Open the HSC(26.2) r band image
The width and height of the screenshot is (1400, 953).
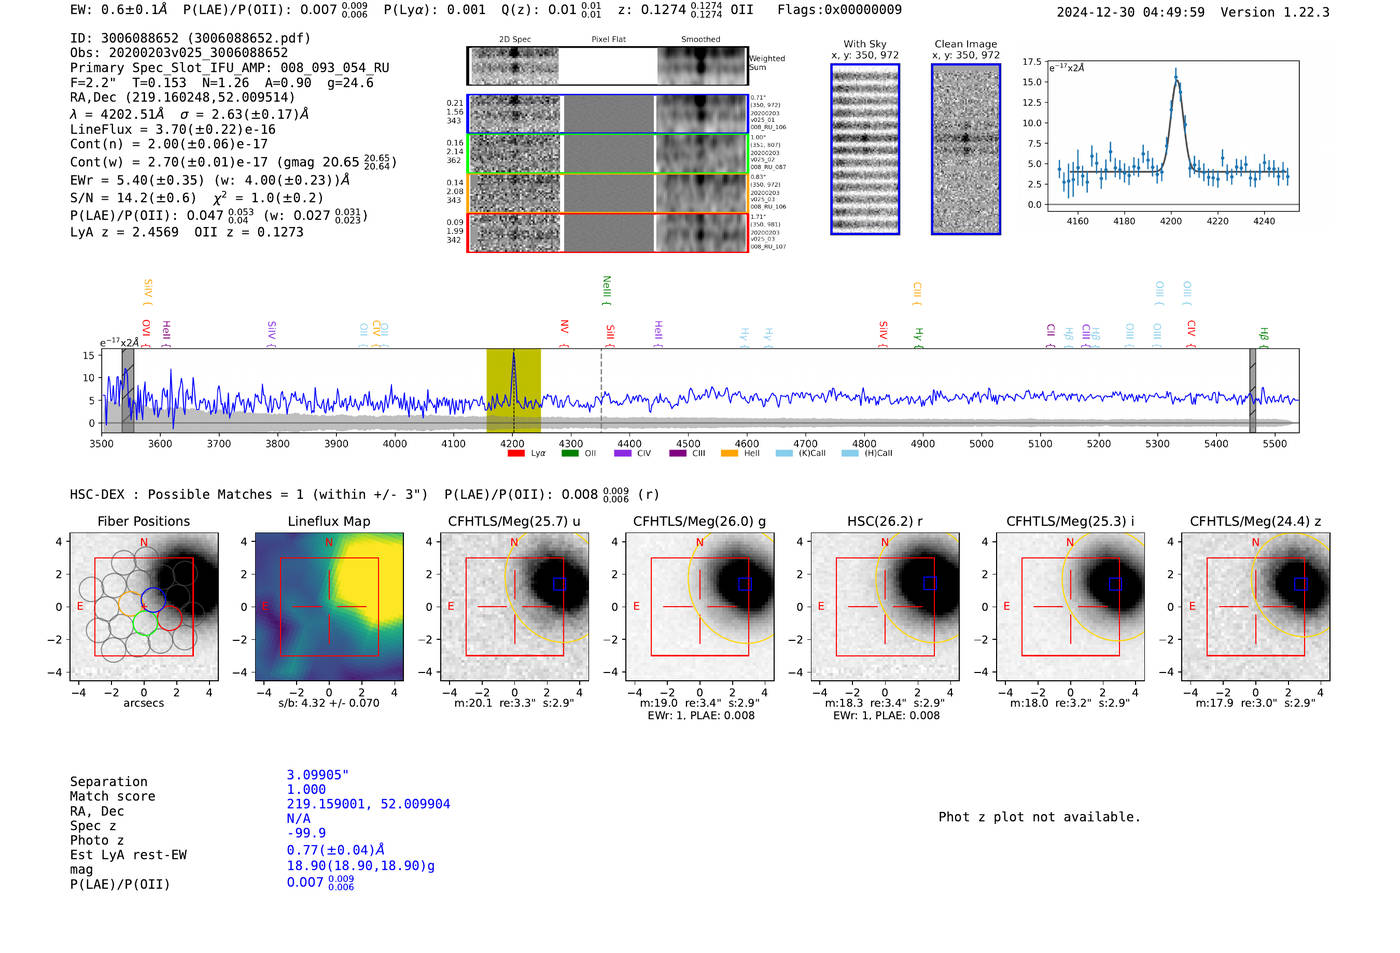point(885,607)
